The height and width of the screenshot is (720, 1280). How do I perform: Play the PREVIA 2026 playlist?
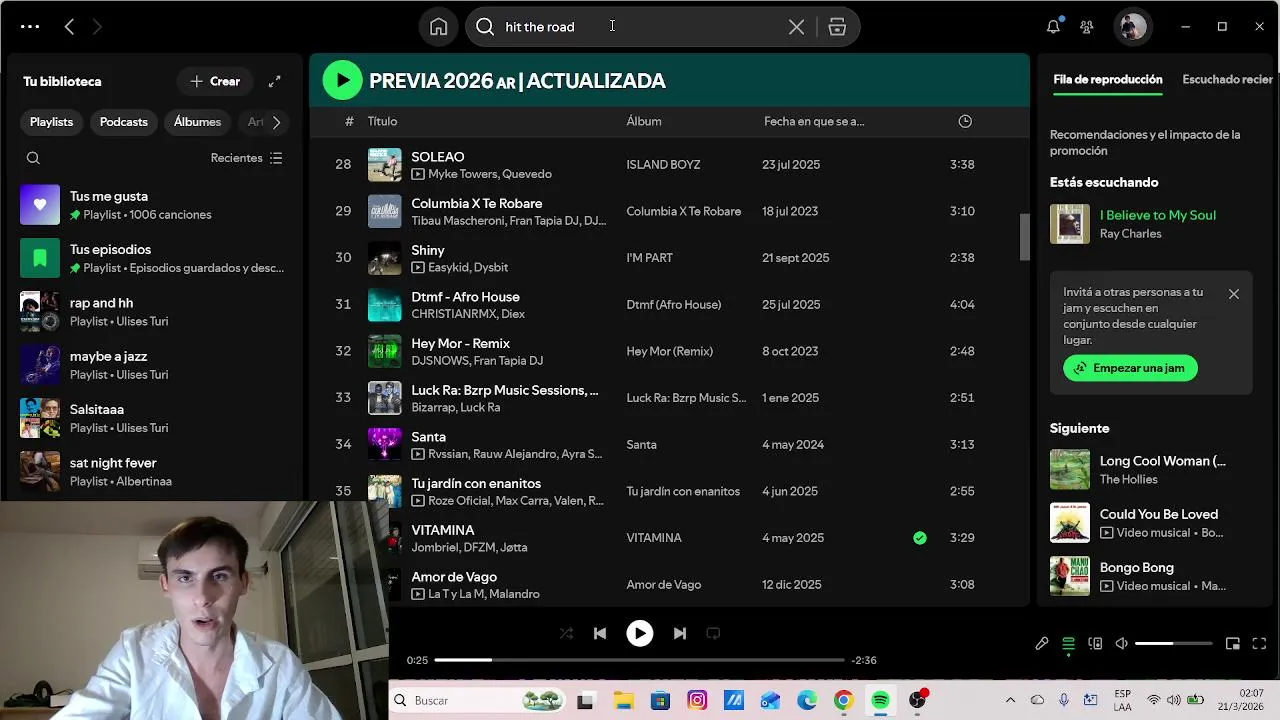[342, 80]
